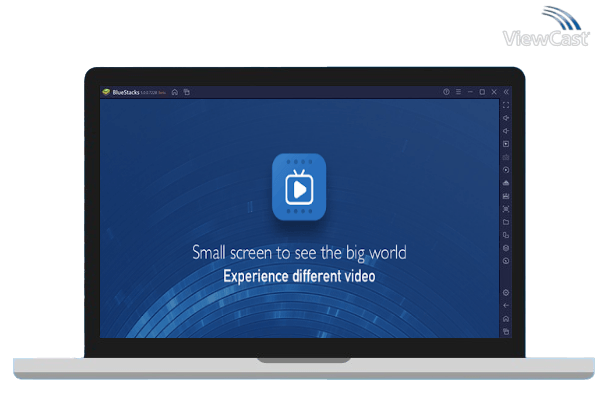602x414 pixels.
Task: Click the BlueStacks logo in title bar
Action: click(106, 92)
